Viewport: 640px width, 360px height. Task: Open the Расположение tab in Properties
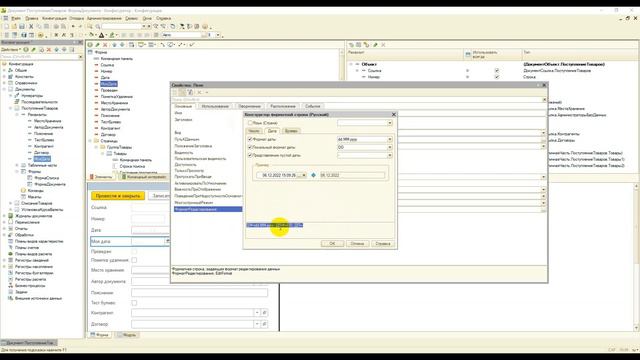[x=283, y=106]
